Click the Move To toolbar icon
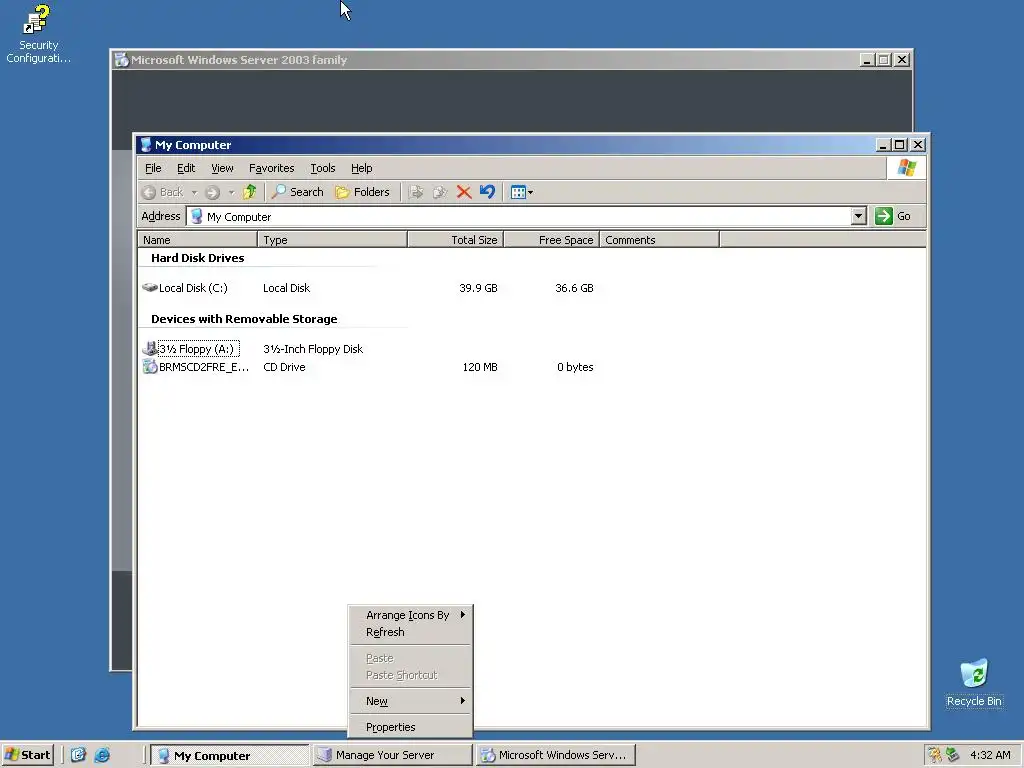 415,192
